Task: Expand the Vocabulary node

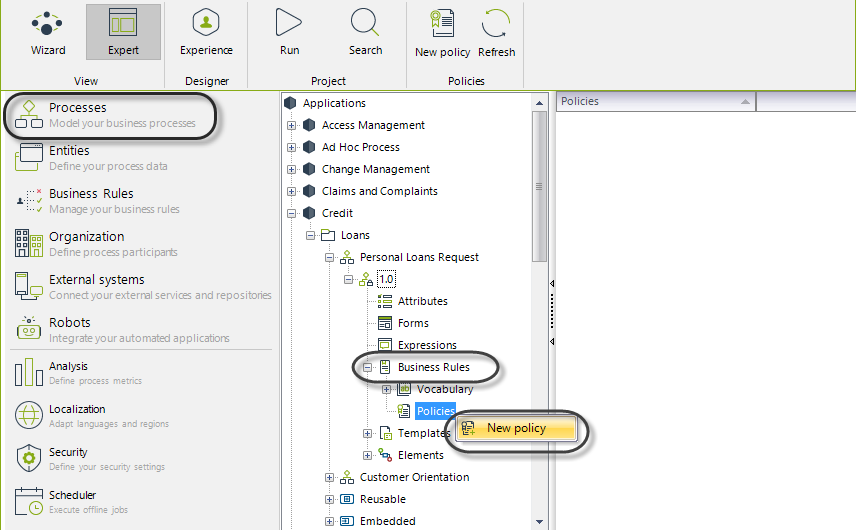Action: click(x=387, y=389)
